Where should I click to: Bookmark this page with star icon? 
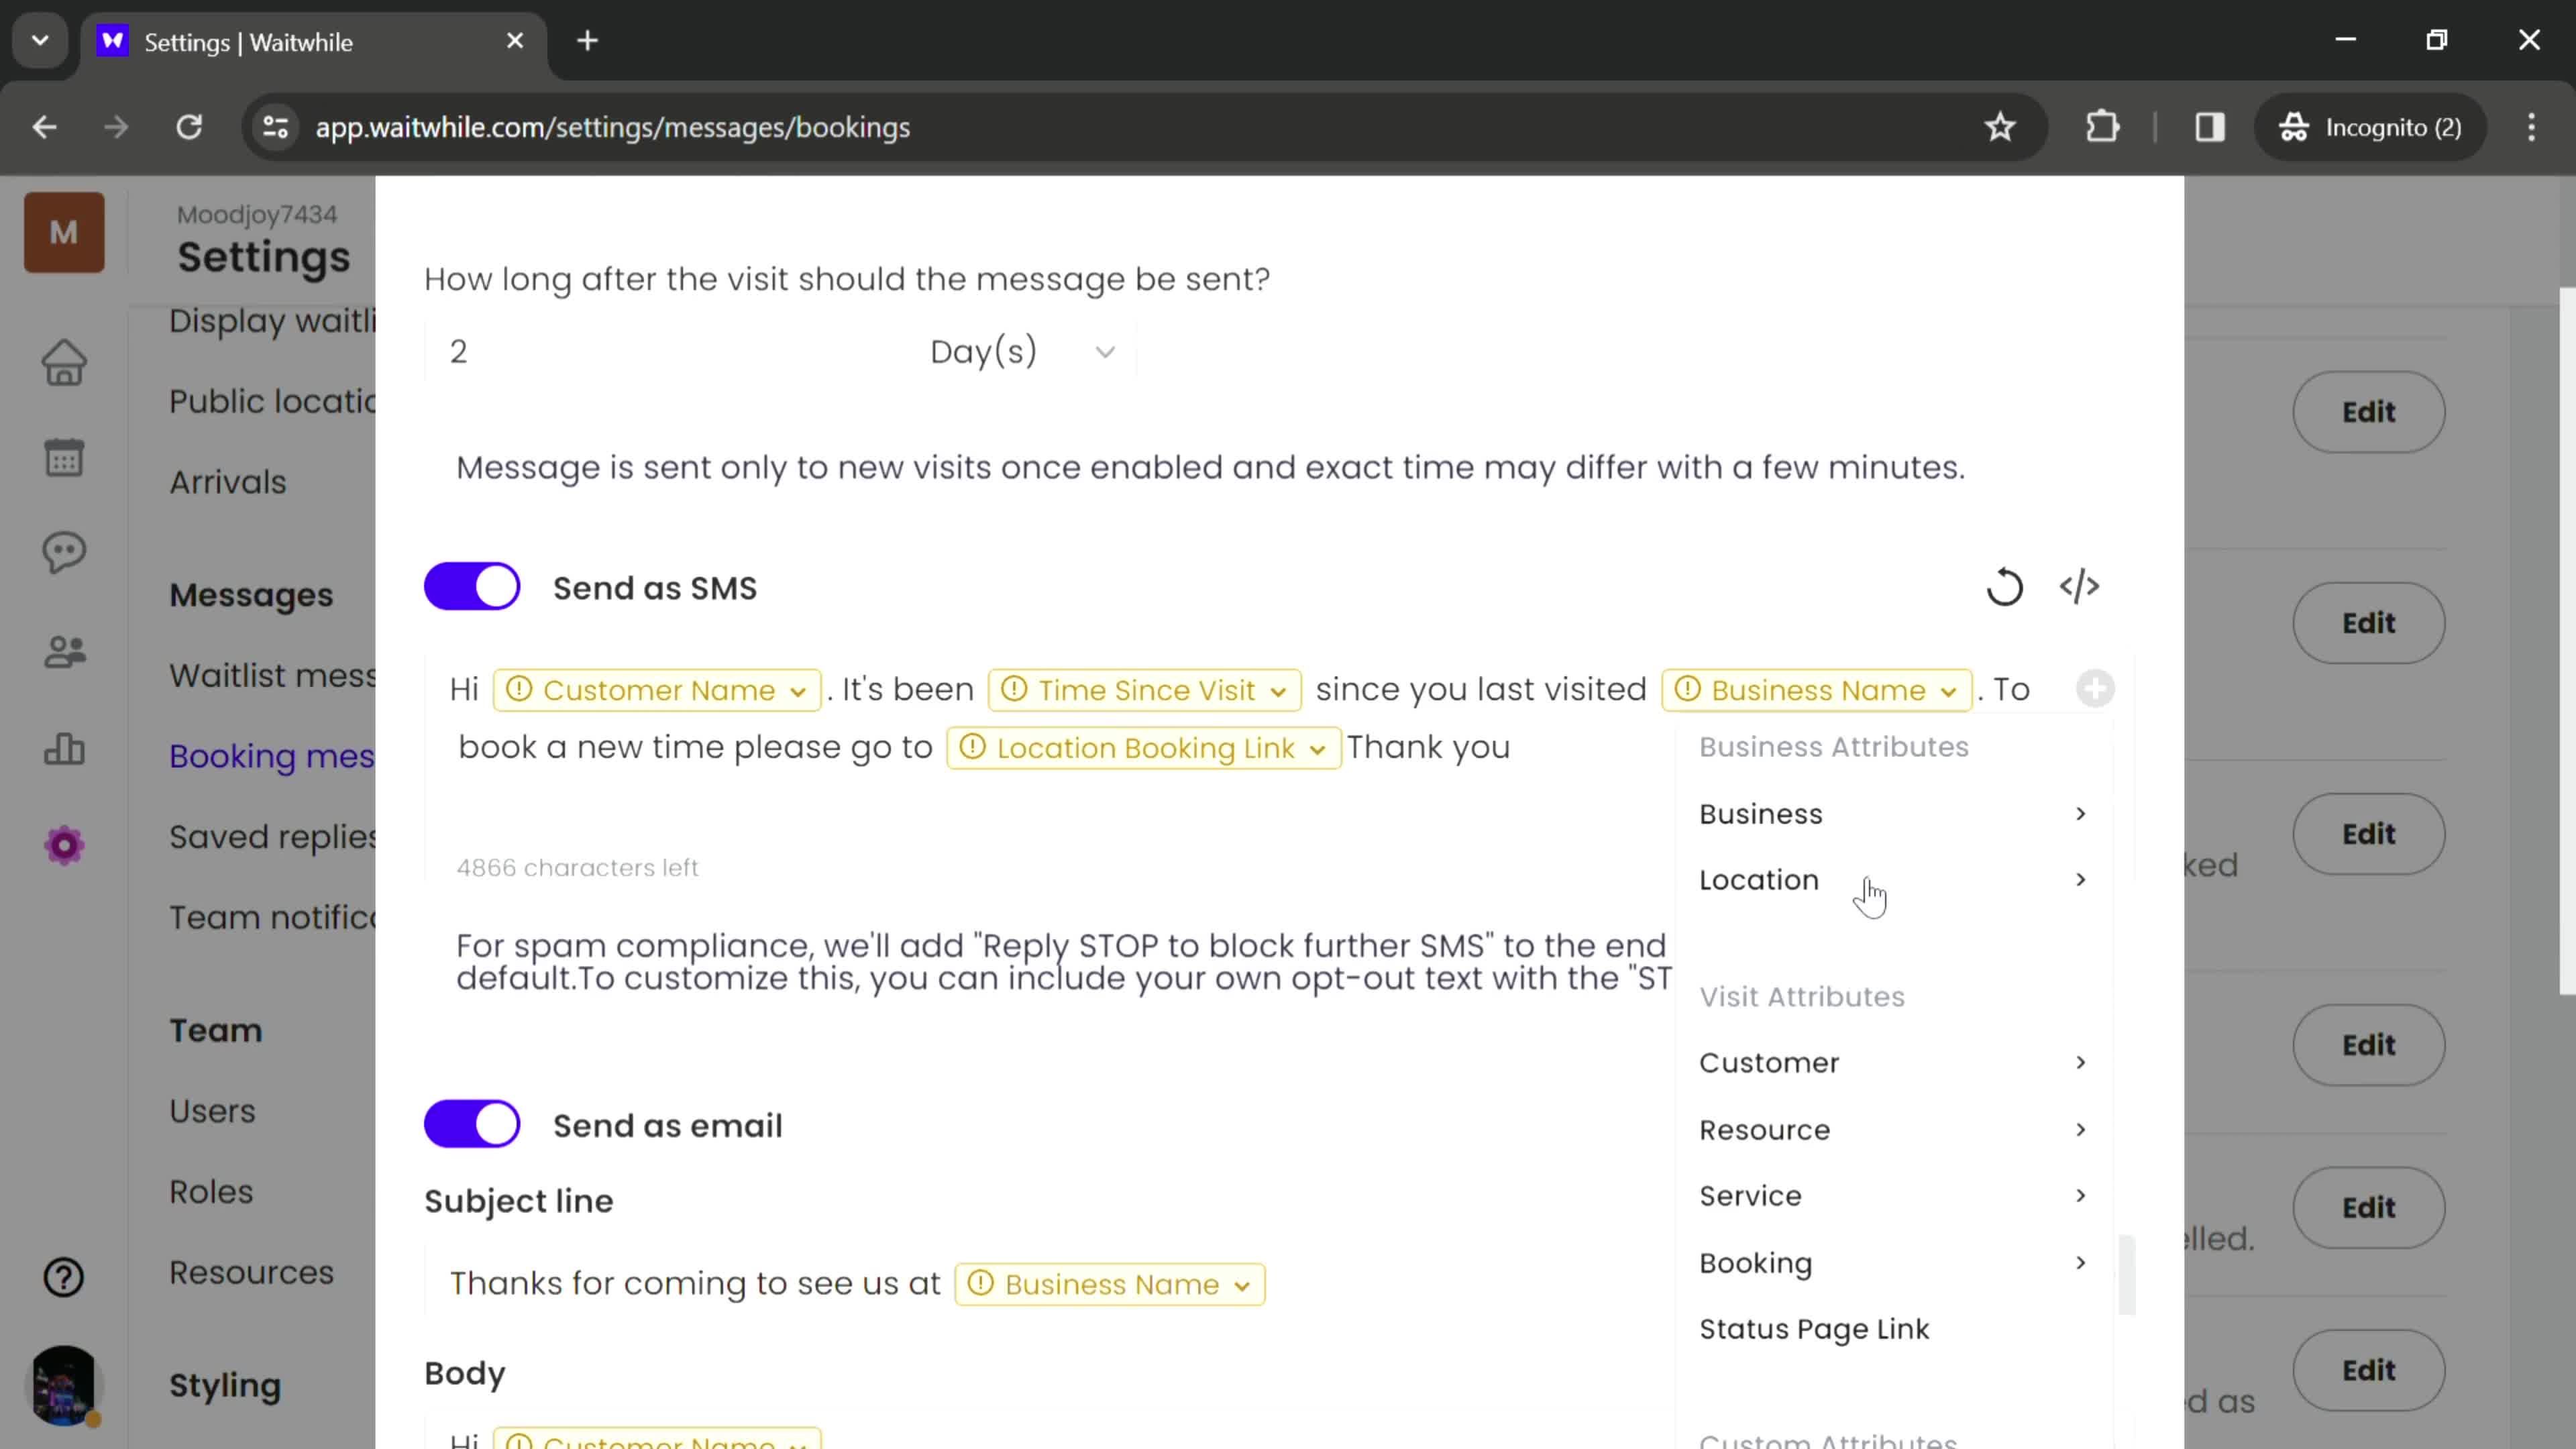1999,127
